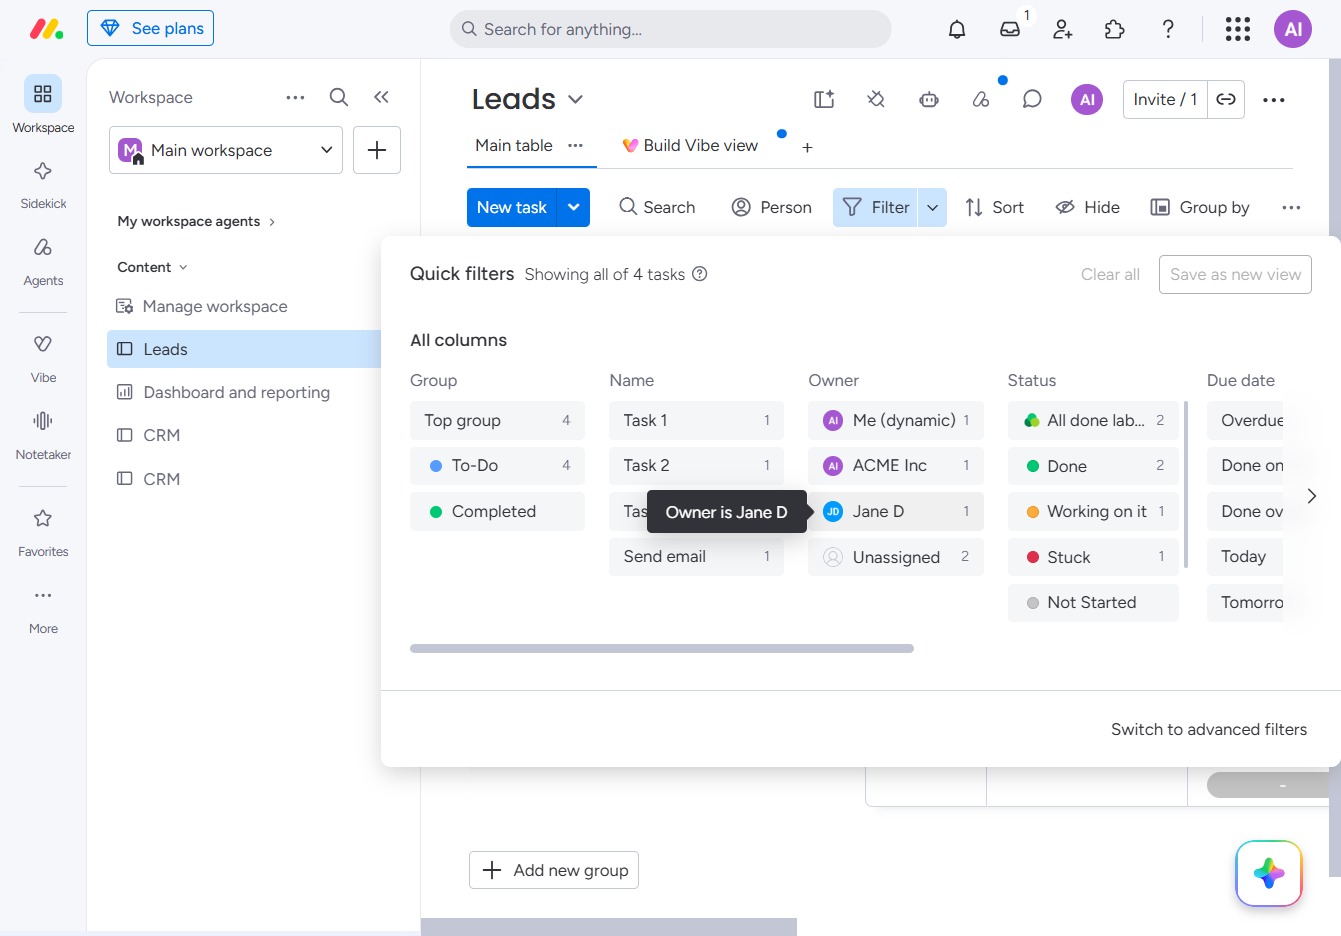This screenshot has height=936, width=1341.
Task: Filter by Unassigned owner
Action: (x=896, y=557)
